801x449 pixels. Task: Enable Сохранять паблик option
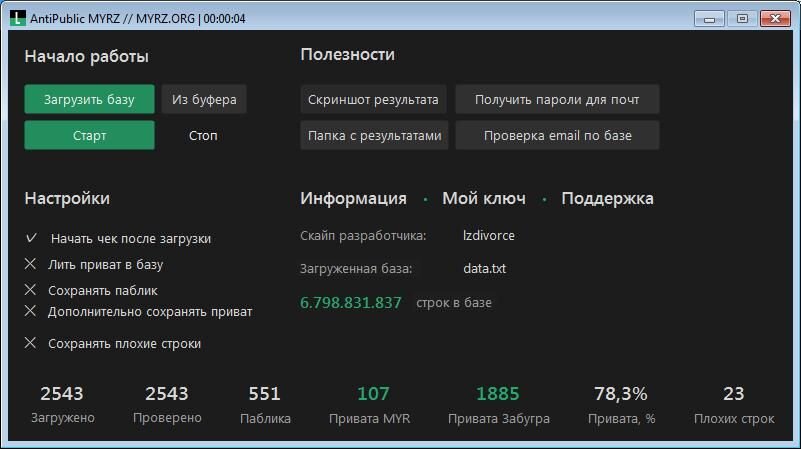coord(31,290)
